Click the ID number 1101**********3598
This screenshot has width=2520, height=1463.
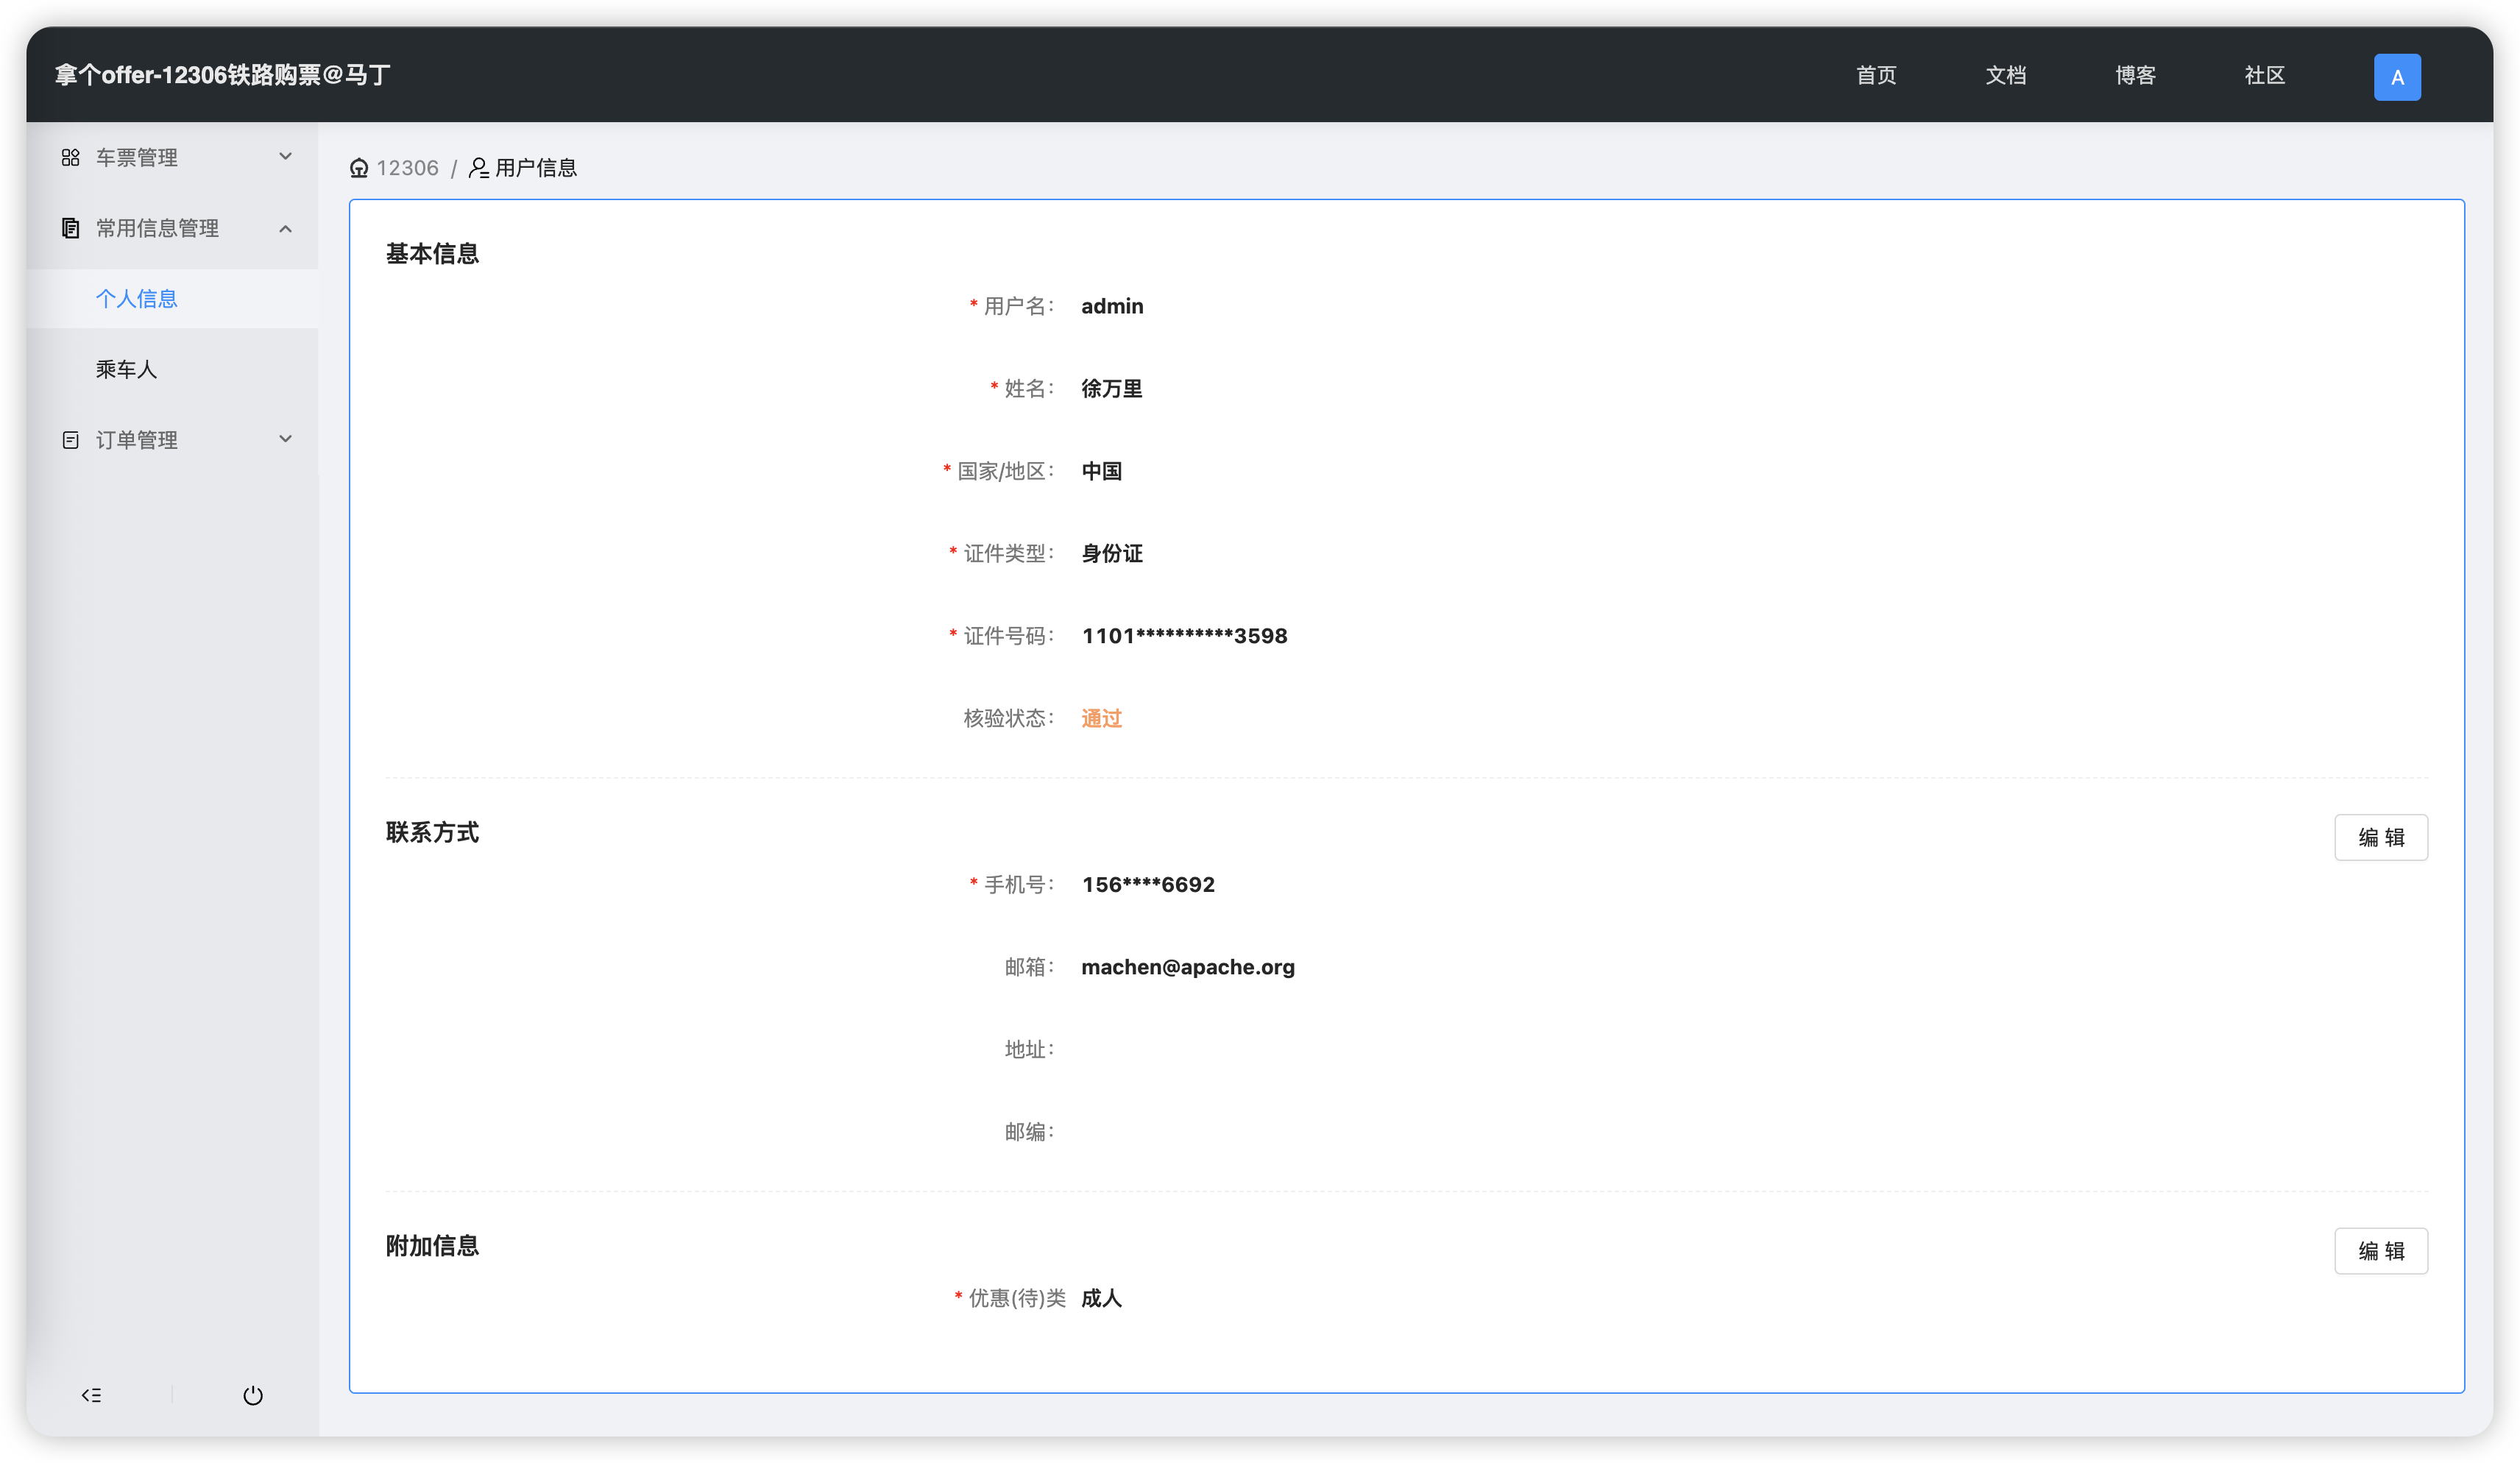1184,636
